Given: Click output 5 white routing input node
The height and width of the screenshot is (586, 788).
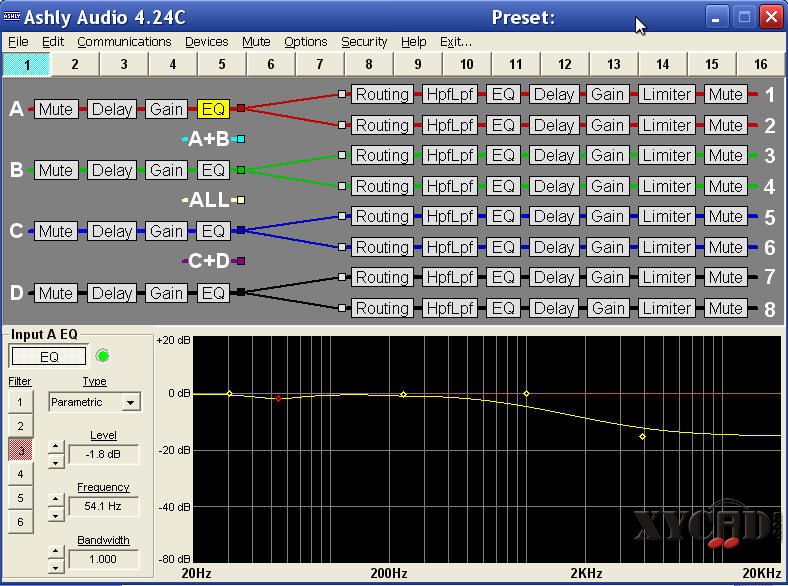Looking at the screenshot, I should [x=342, y=216].
